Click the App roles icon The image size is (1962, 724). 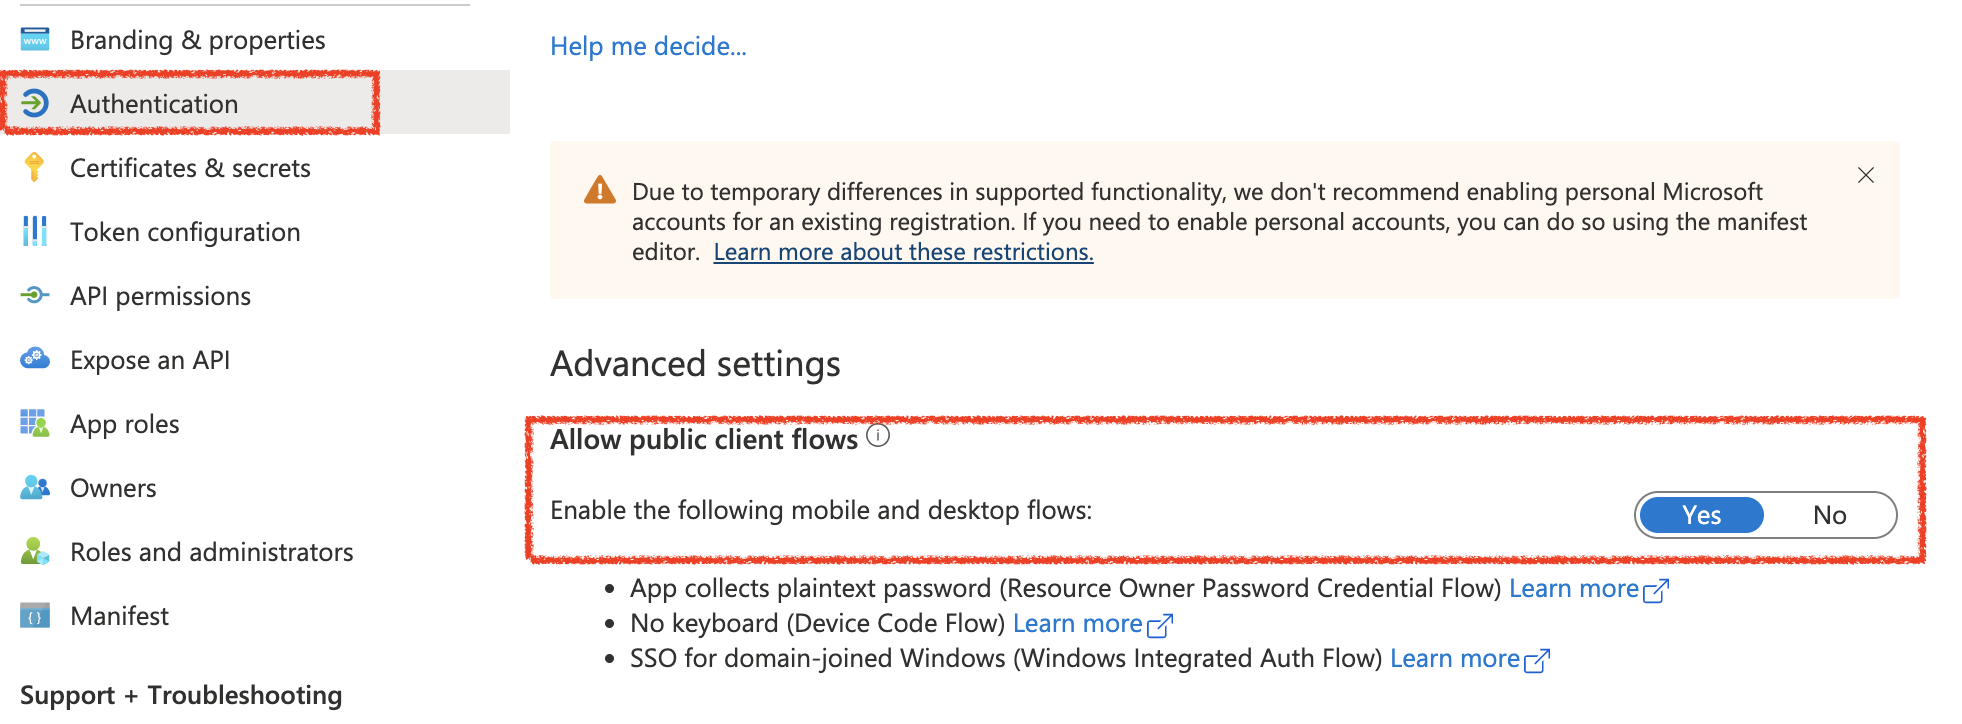35,423
